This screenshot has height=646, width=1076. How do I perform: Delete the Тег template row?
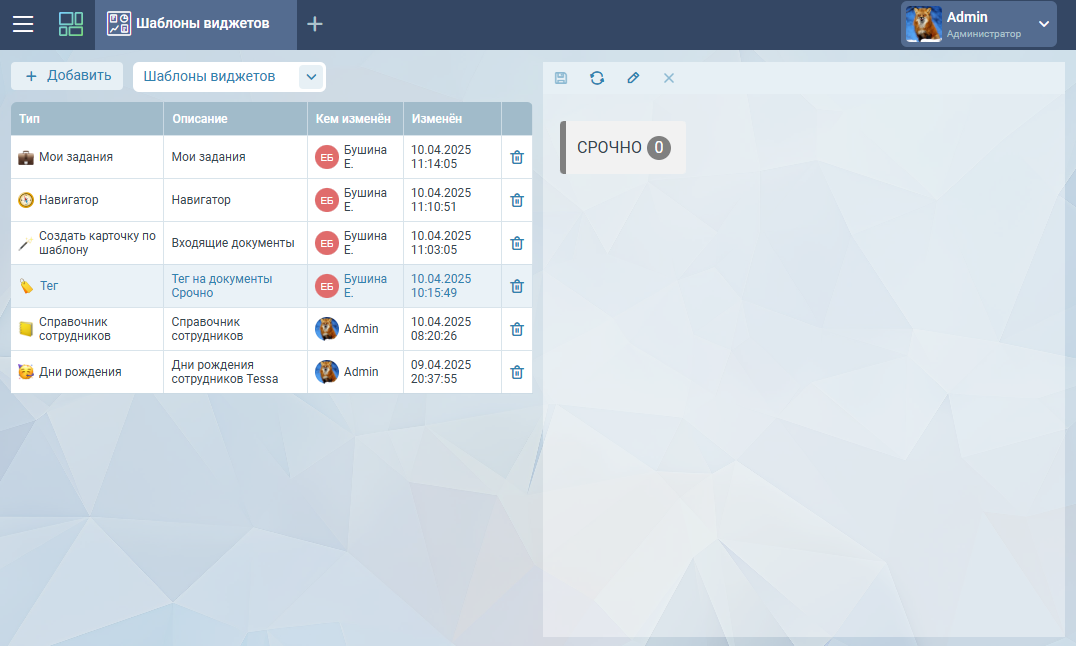click(x=517, y=286)
